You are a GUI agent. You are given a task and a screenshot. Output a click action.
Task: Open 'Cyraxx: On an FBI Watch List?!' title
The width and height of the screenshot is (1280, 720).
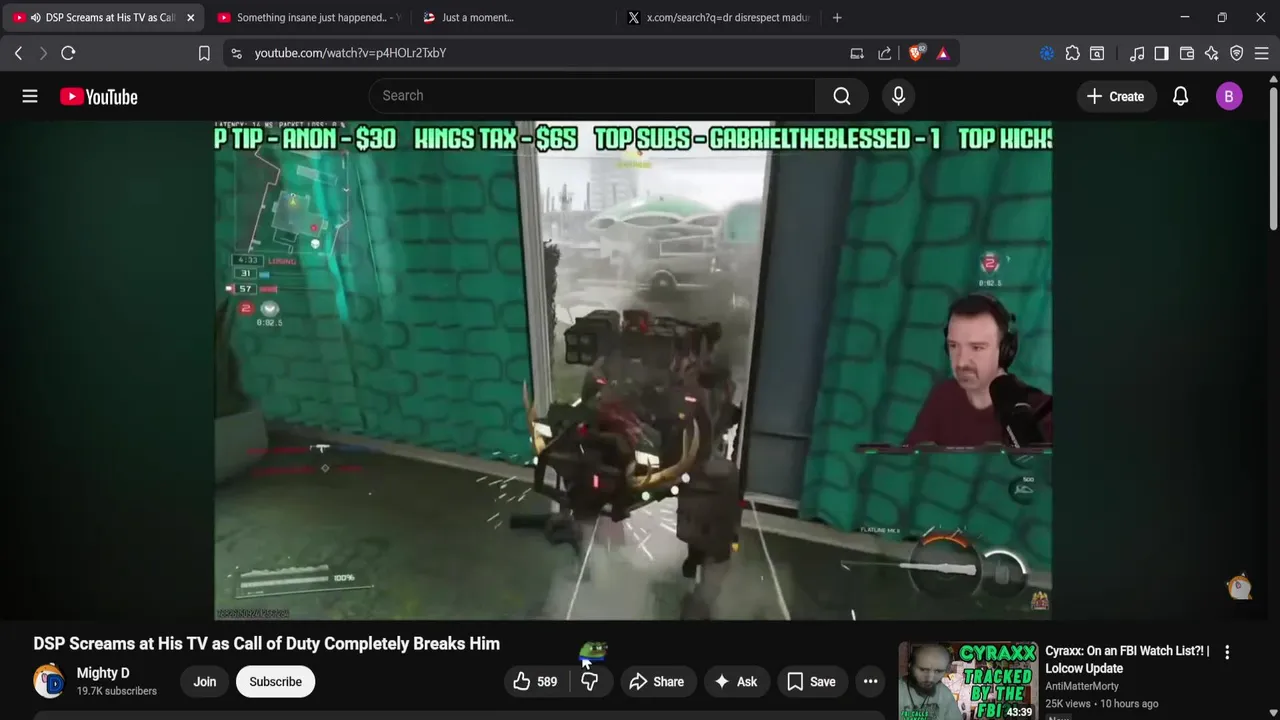pyautogui.click(x=1127, y=659)
